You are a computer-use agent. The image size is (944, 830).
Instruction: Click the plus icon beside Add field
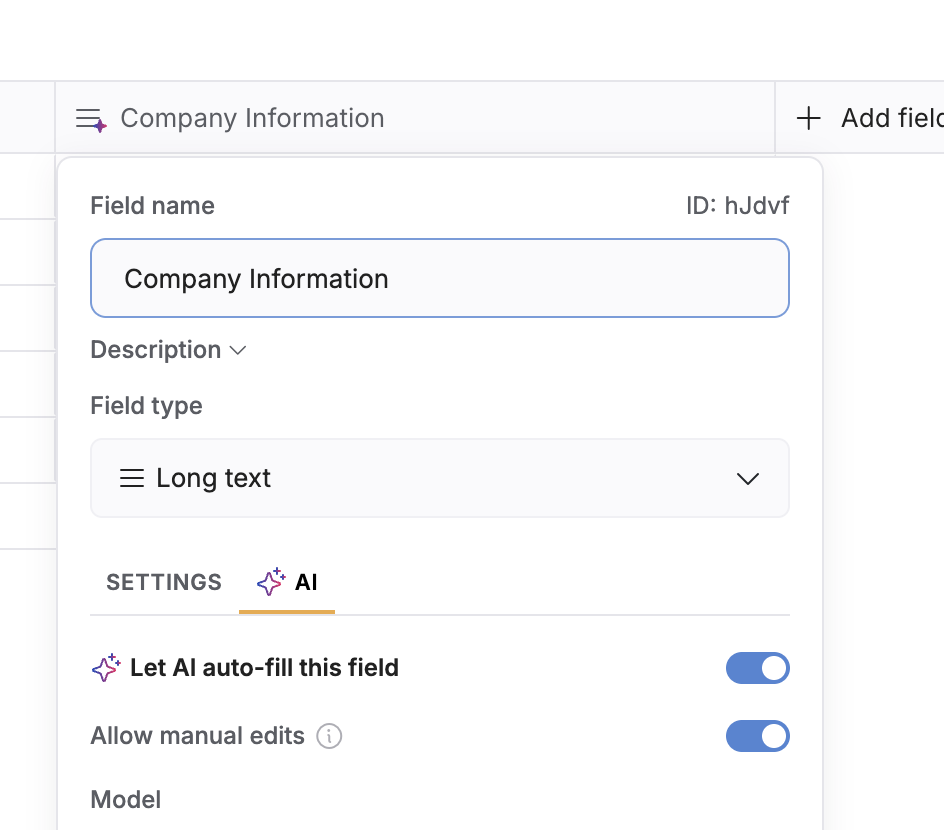pyautogui.click(x=808, y=119)
